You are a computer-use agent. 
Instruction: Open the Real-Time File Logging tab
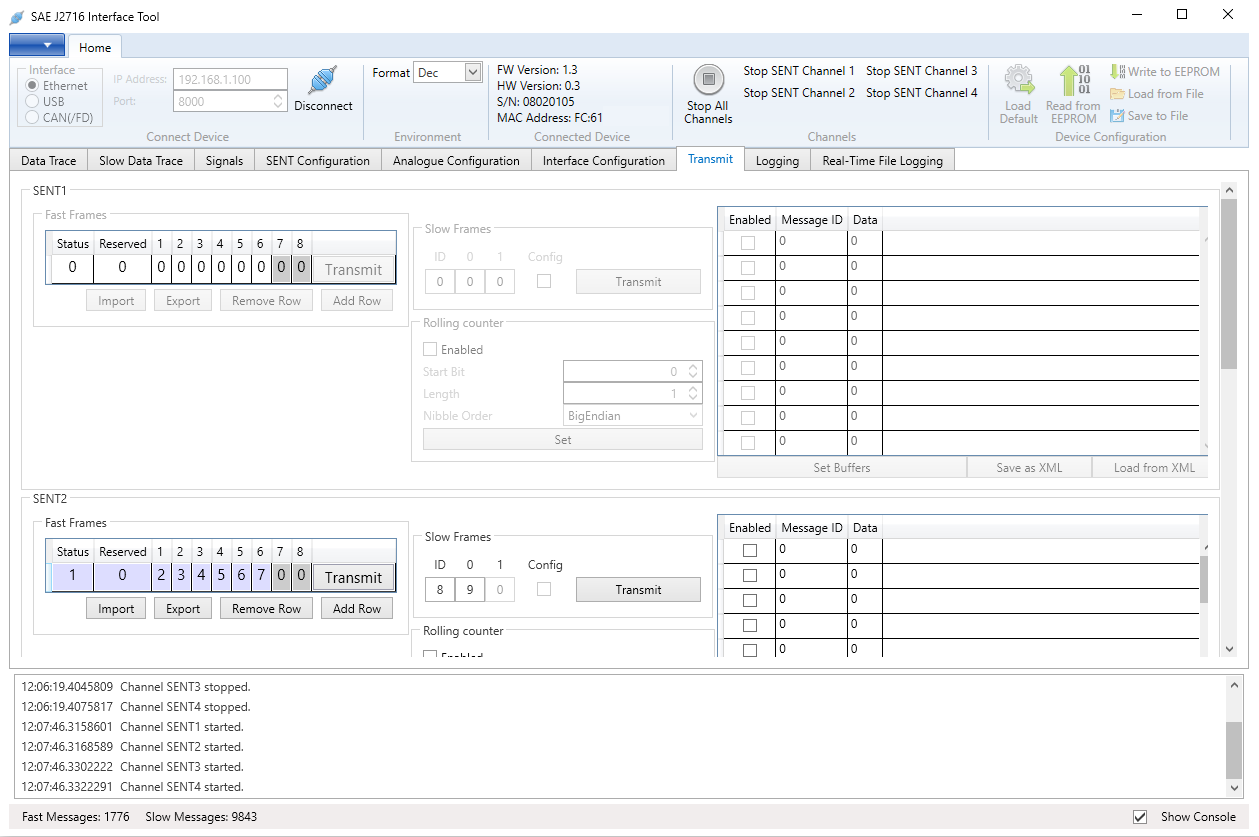point(882,160)
